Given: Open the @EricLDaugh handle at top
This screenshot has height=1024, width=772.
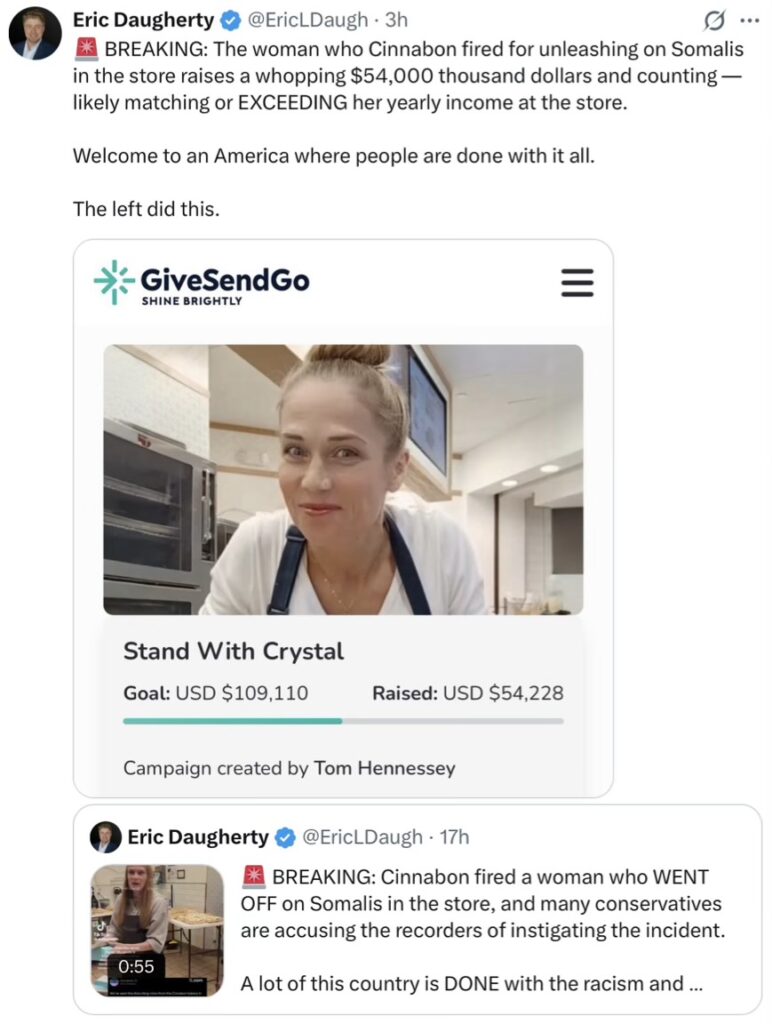Looking at the screenshot, I should (x=308, y=20).
